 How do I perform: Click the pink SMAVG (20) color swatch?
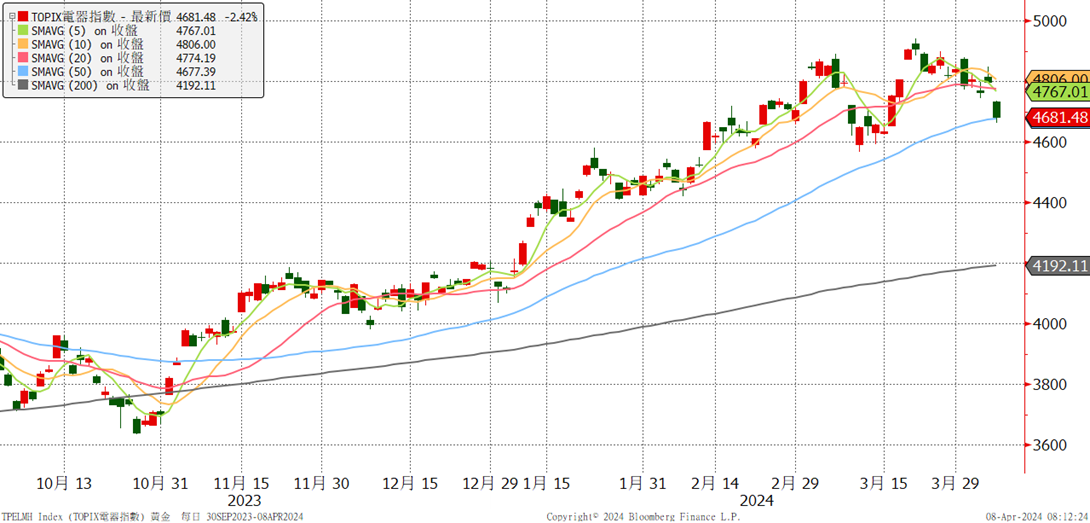click(24, 58)
